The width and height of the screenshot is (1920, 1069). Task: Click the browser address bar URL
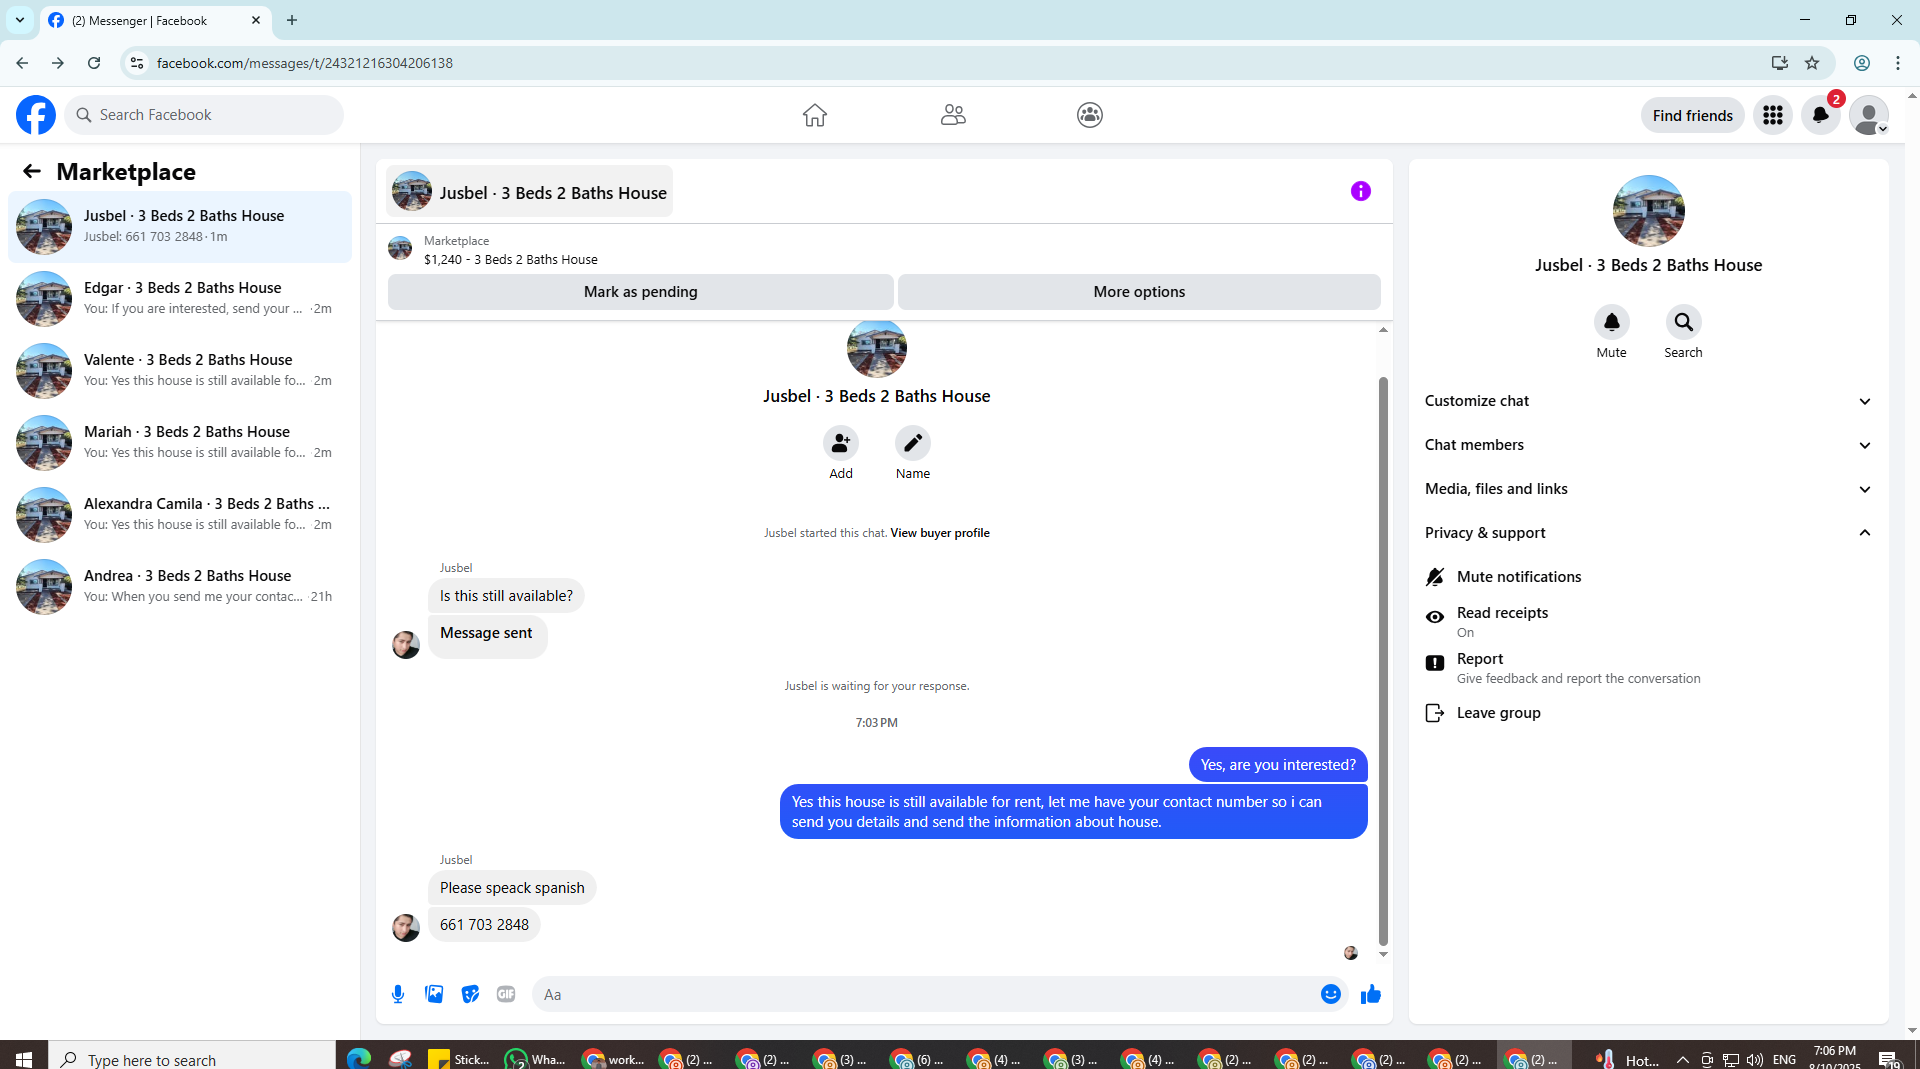(305, 63)
